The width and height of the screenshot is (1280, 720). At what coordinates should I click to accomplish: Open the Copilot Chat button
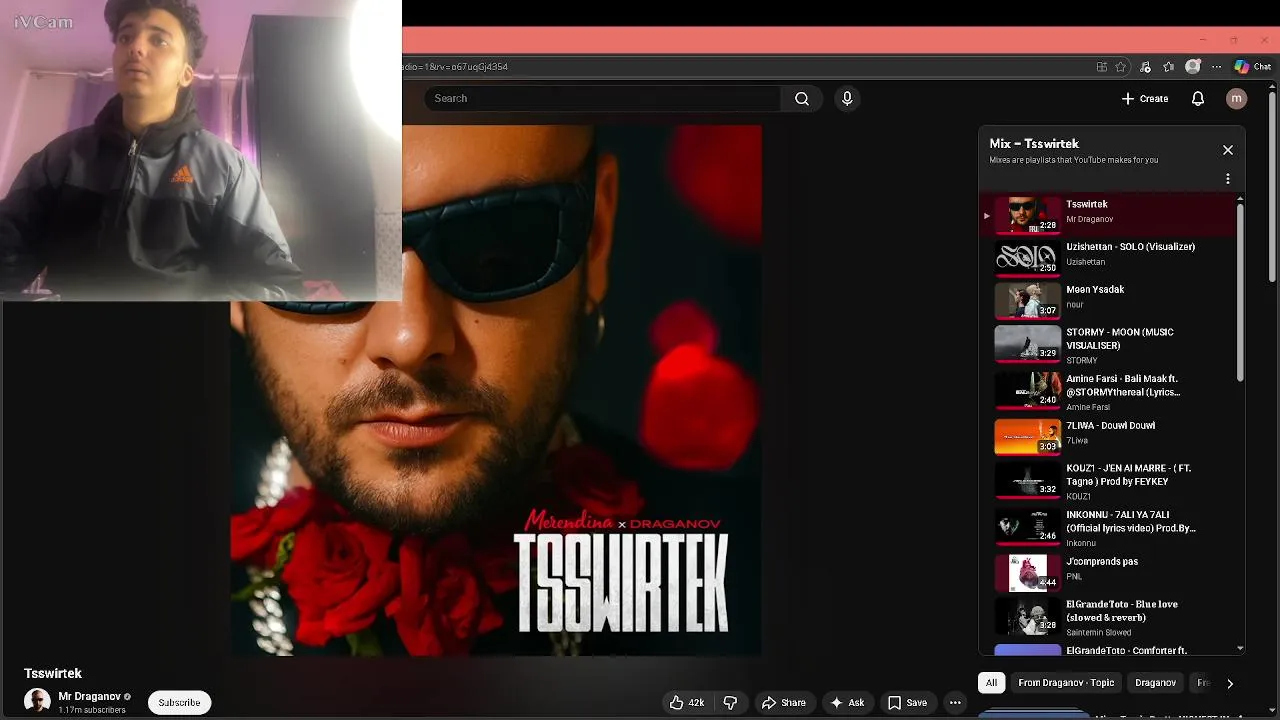(x=1252, y=67)
